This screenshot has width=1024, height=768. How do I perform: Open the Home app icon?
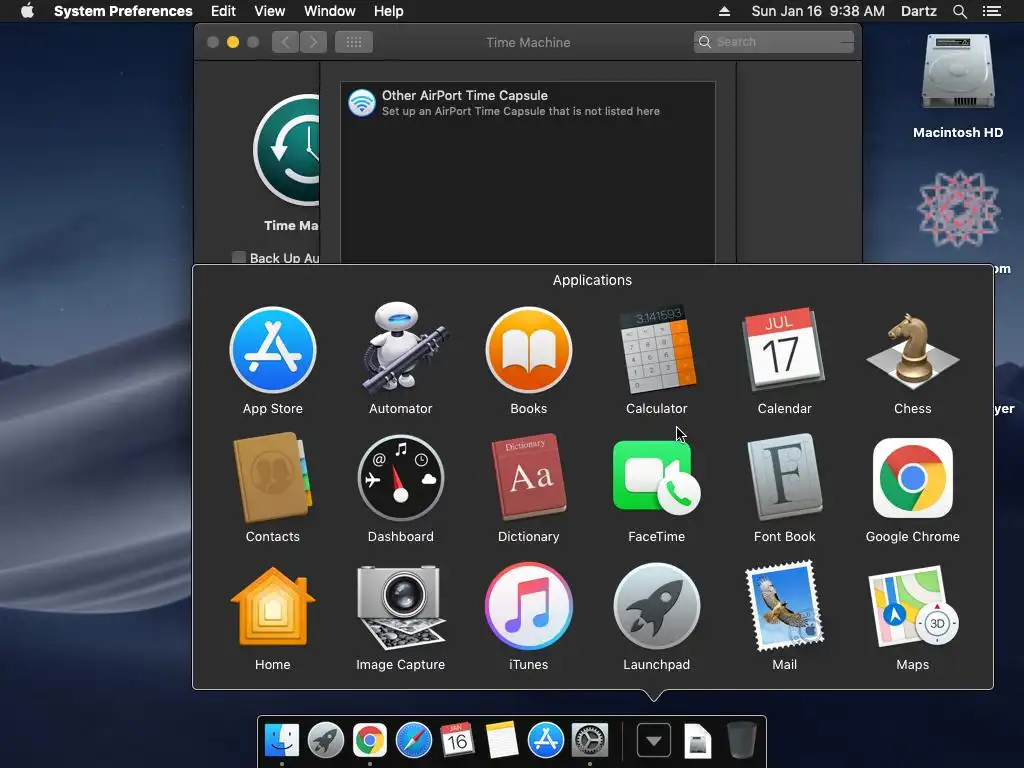click(x=273, y=606)
